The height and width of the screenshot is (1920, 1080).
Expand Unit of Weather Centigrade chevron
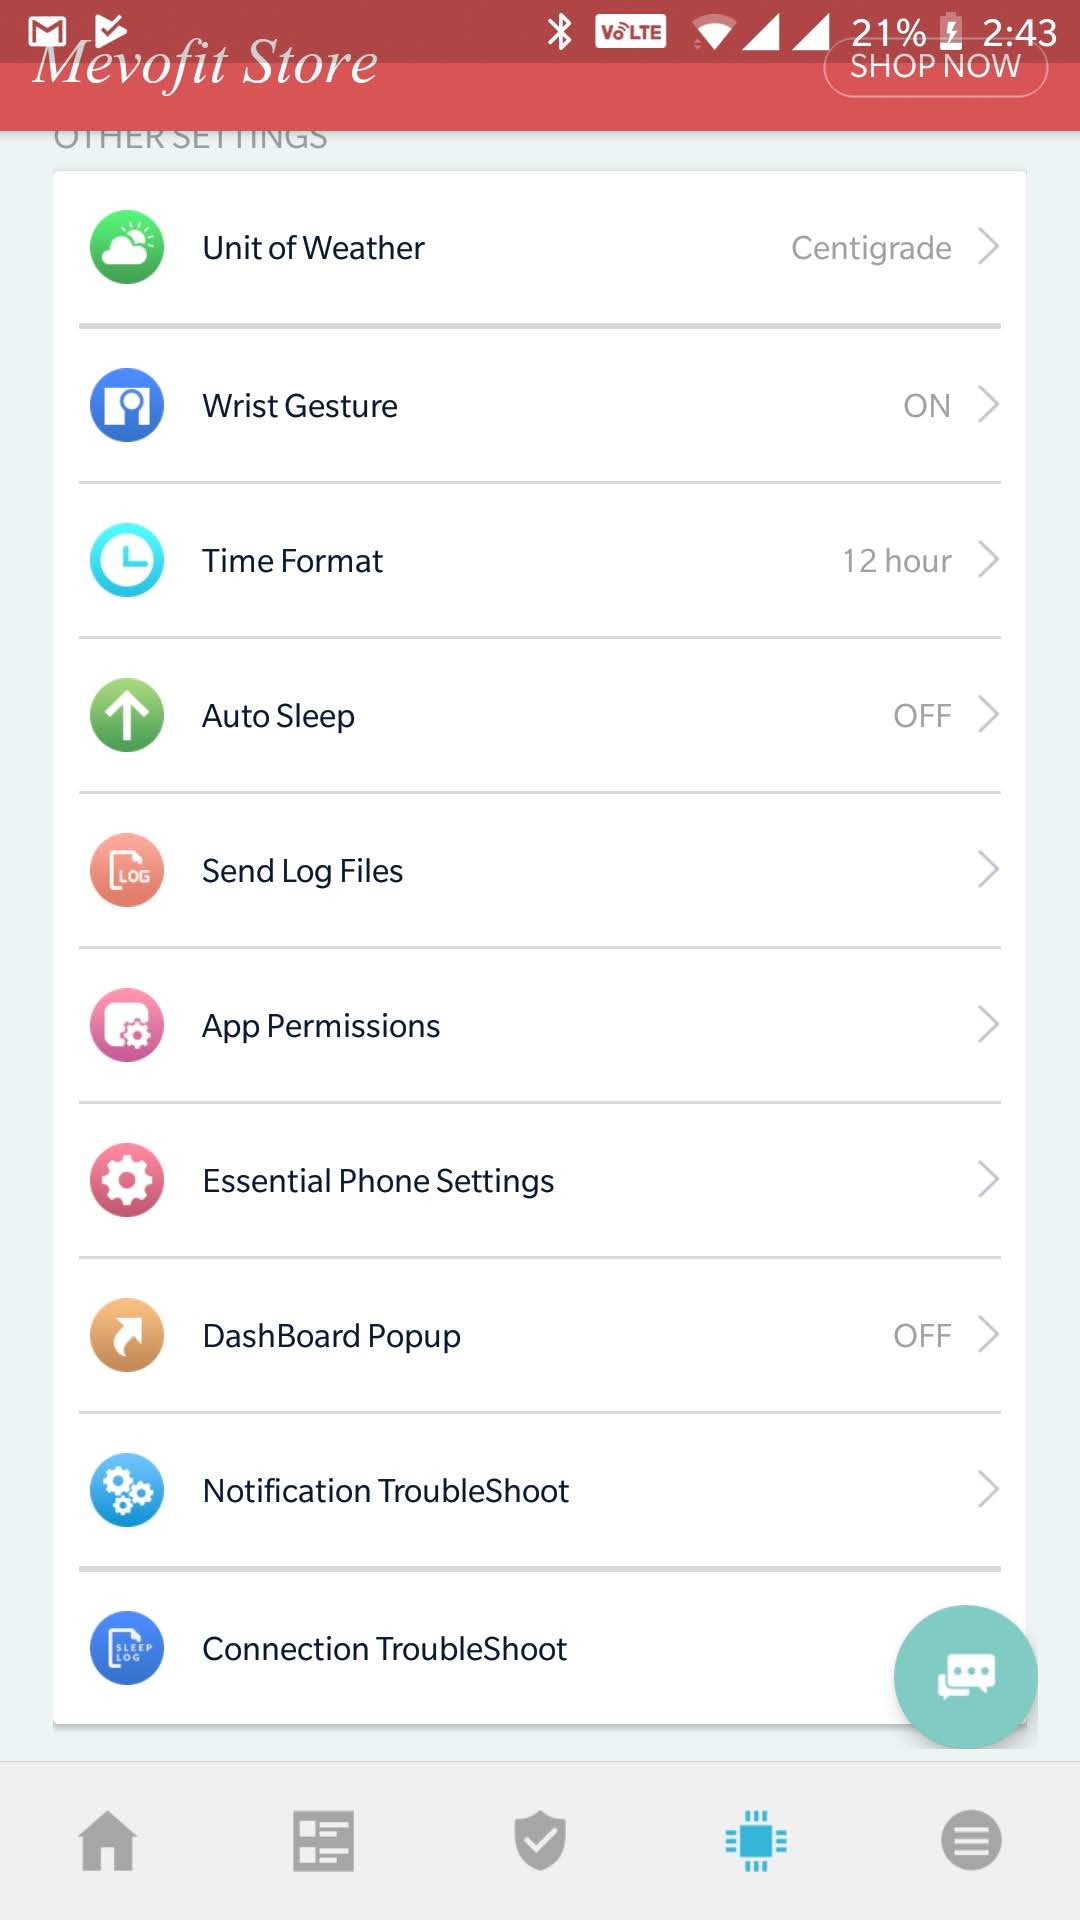pyautogui.click(x=987, y=247)
